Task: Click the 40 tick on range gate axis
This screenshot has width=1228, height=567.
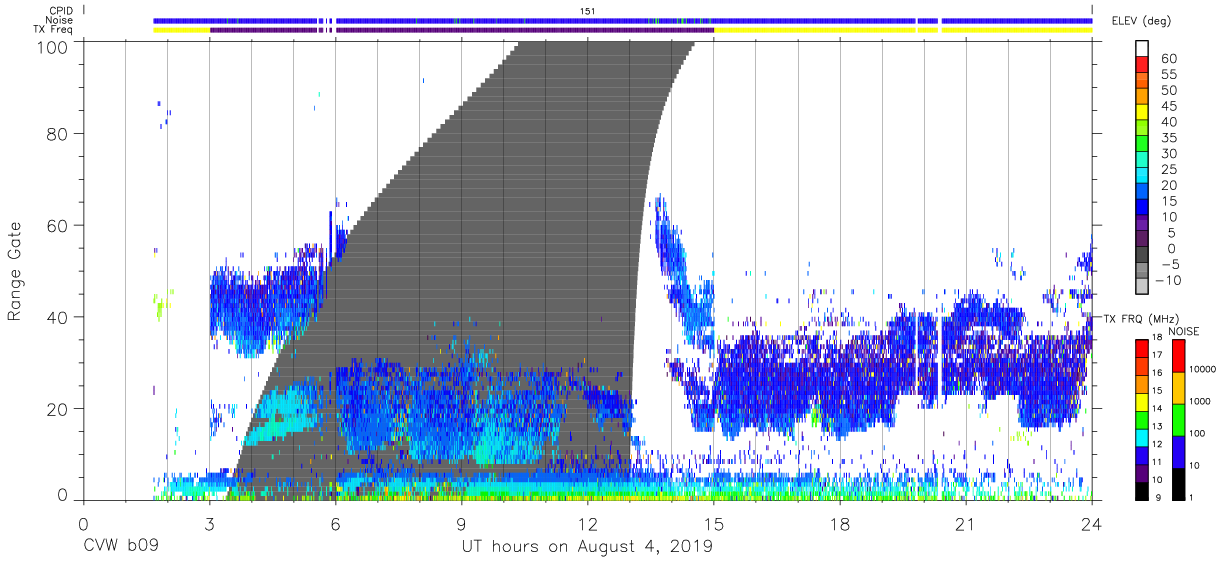Action: (x=56, y=317)
